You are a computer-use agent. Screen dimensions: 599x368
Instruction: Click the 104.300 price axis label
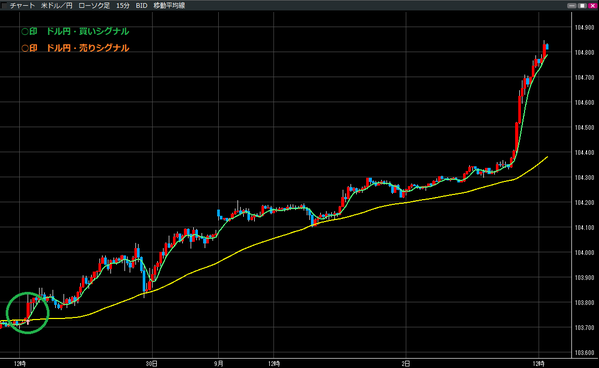pyautogui.click(x=584, y=178)
